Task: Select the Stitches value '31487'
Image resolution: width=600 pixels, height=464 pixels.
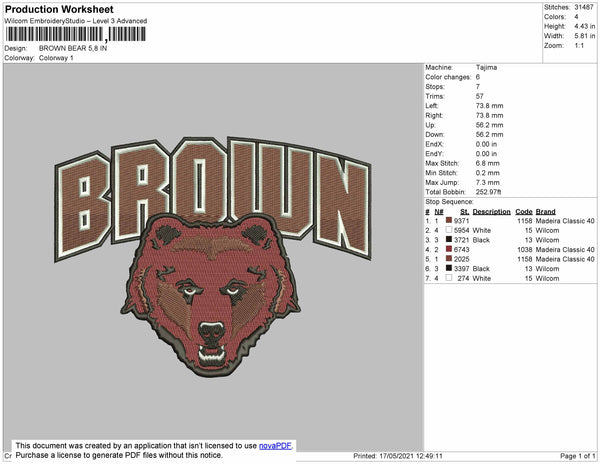Action: (584, 7)
